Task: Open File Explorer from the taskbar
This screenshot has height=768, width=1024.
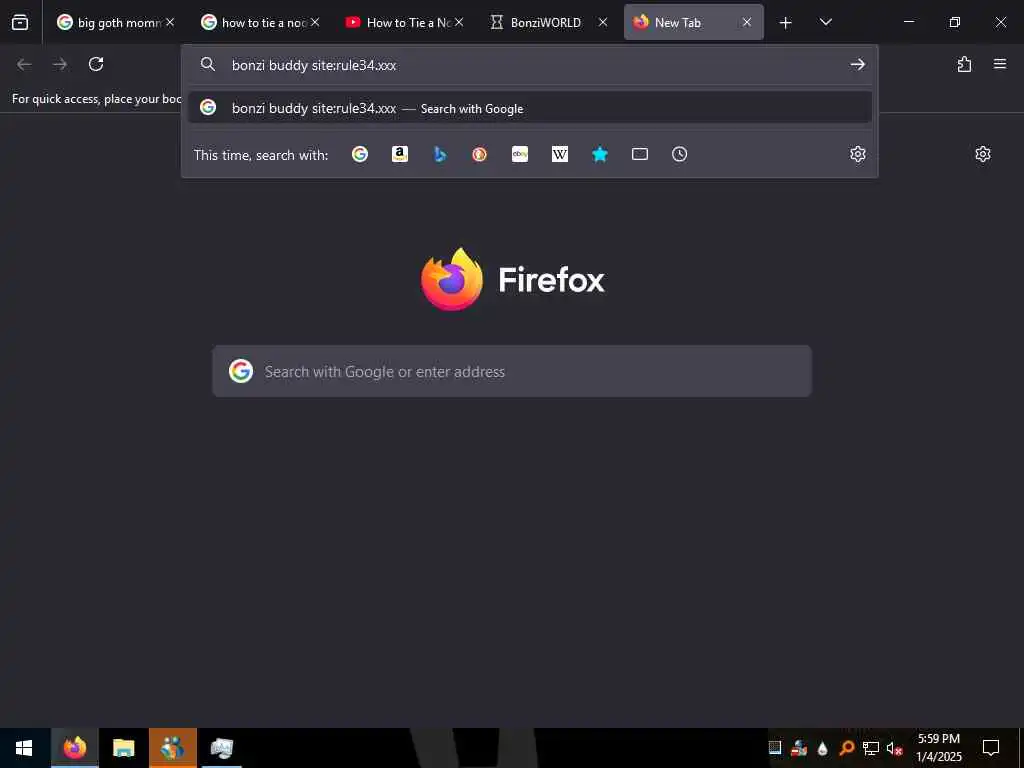Action: coord(123,748)
